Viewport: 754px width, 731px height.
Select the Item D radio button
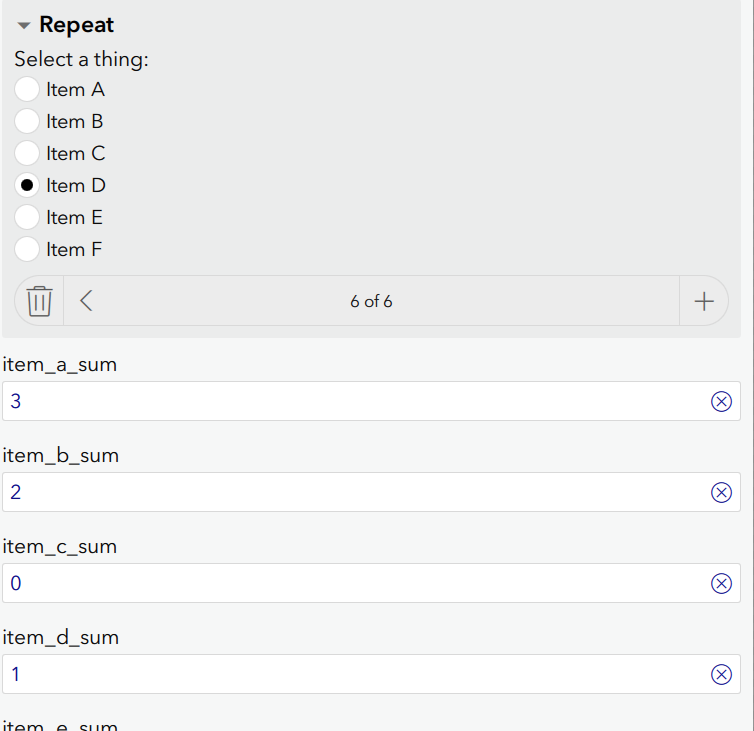pos(28,186)
